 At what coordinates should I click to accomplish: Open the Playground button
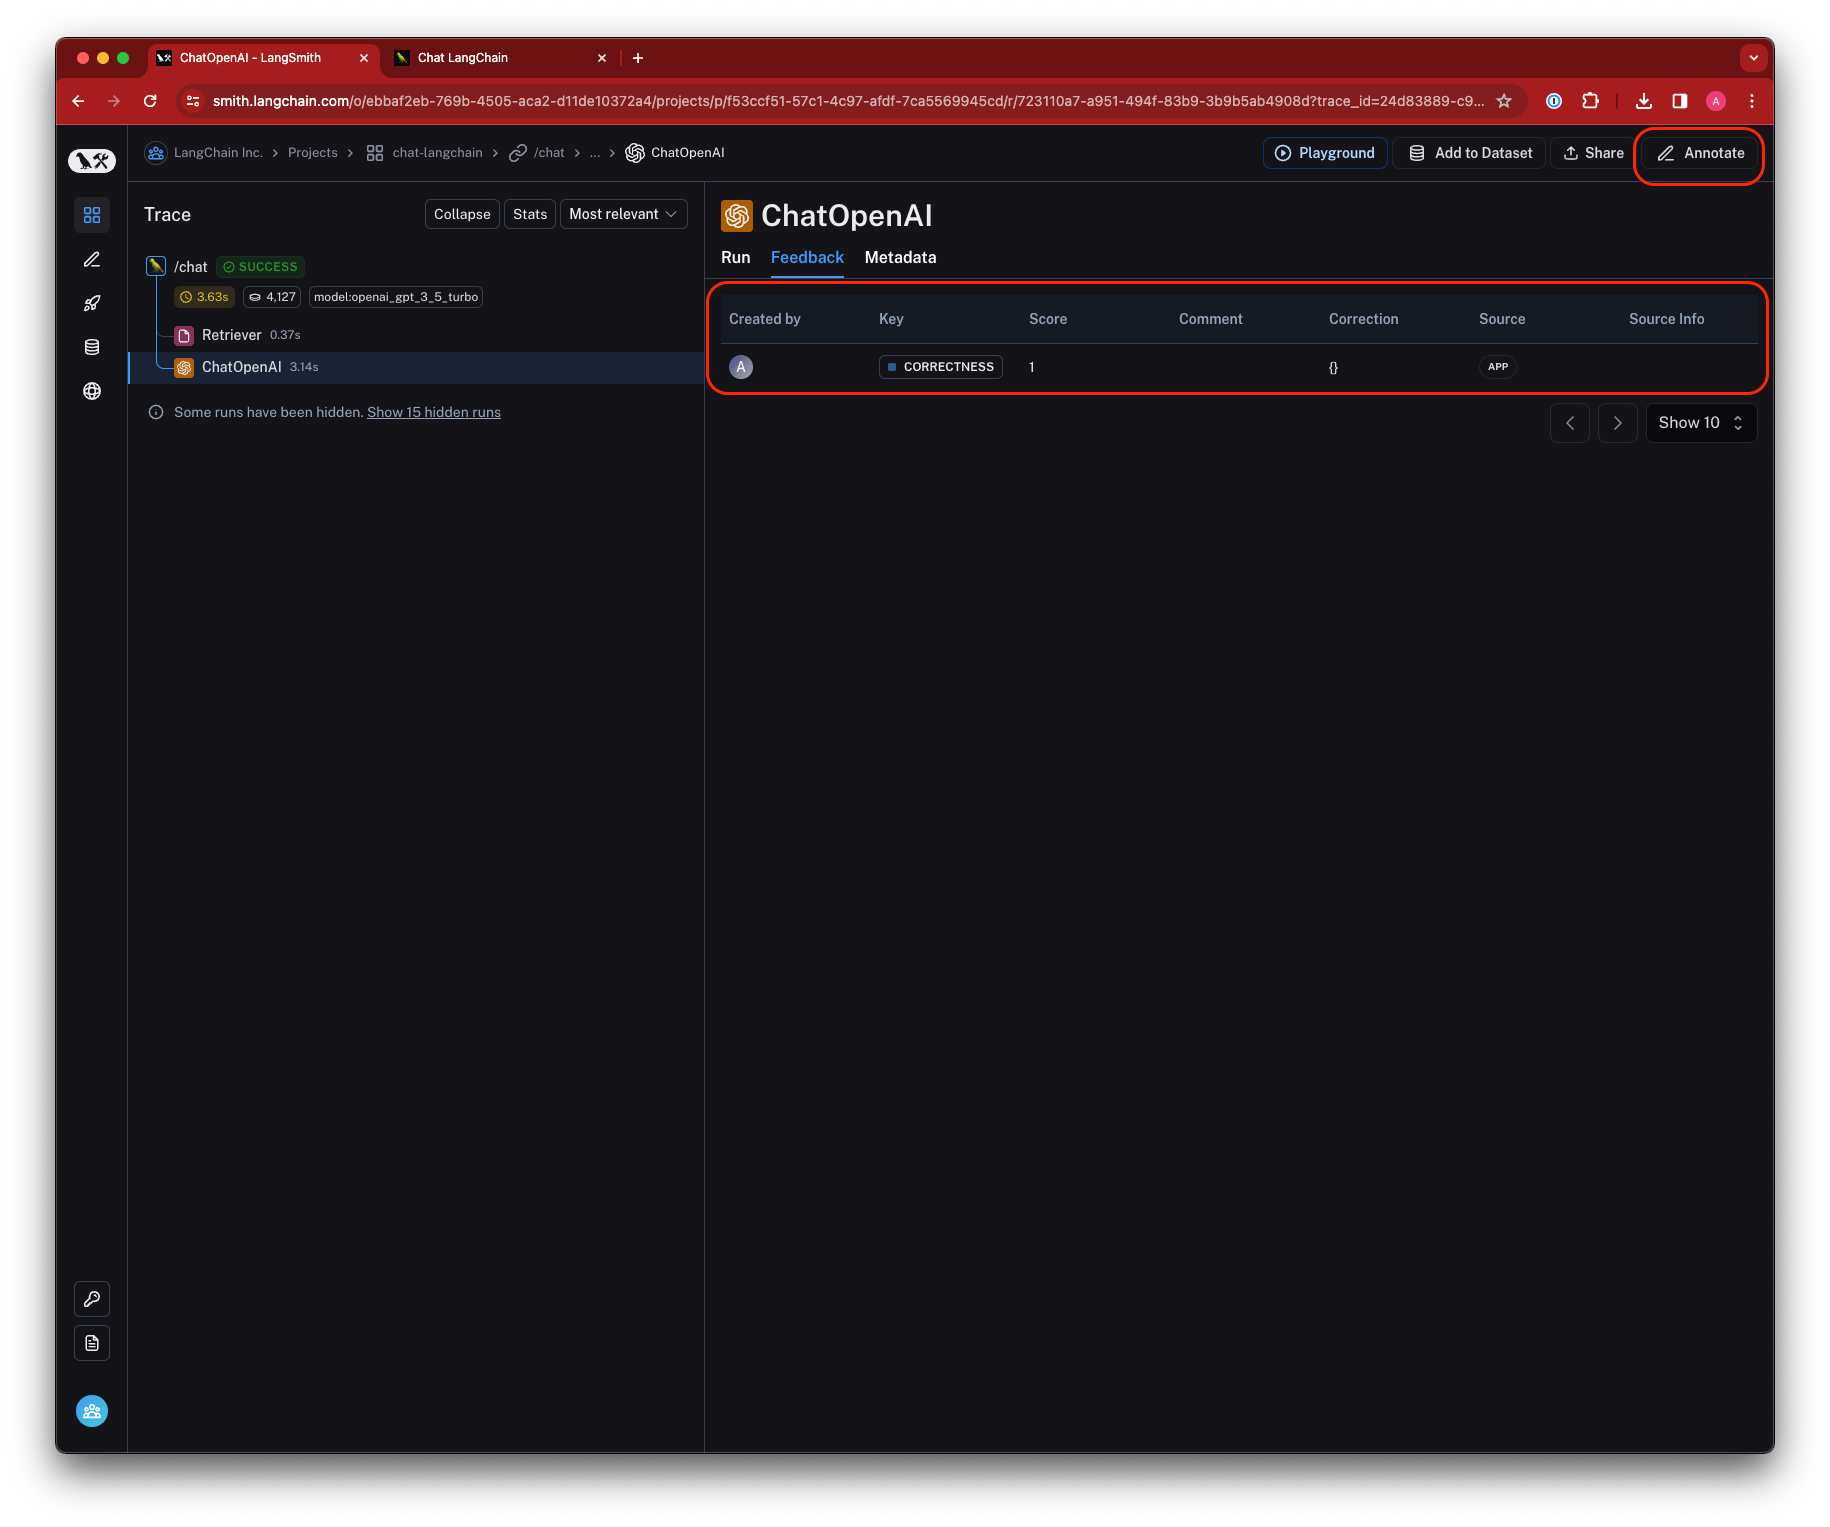pos(1325,153)
